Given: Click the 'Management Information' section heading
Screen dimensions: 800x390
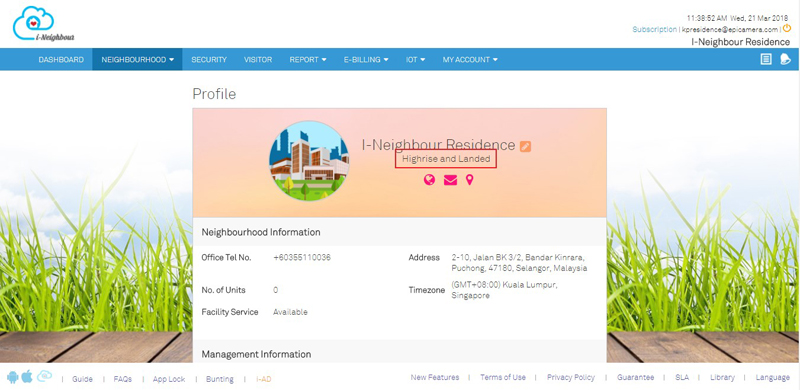Looking at the screenshot, I should pos(256,354).
